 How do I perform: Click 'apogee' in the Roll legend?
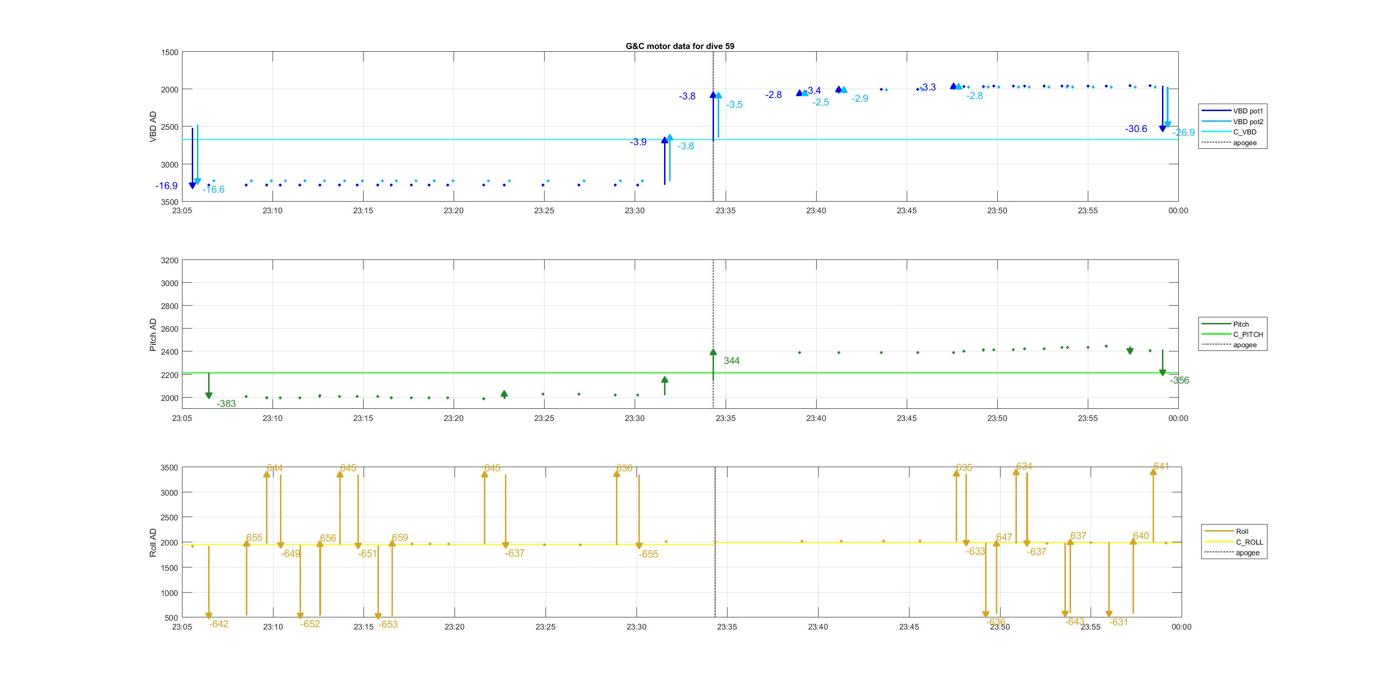click(1248, 552)
